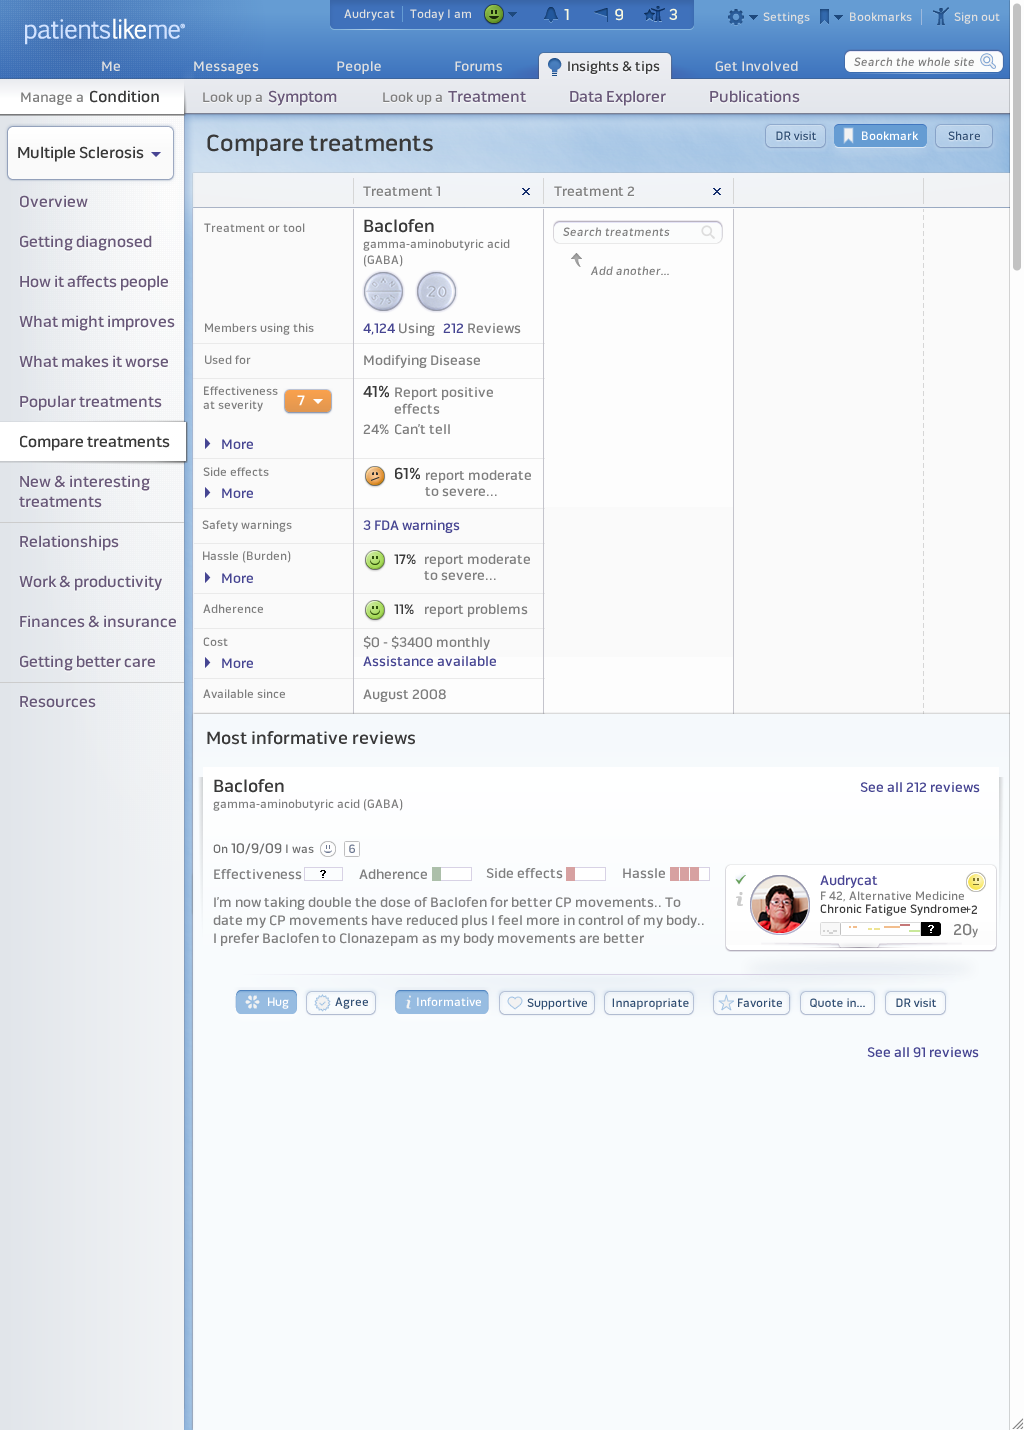Open Publications subtab
The height and width of the screenshot is (1430, 1024).
click(754, 97)
